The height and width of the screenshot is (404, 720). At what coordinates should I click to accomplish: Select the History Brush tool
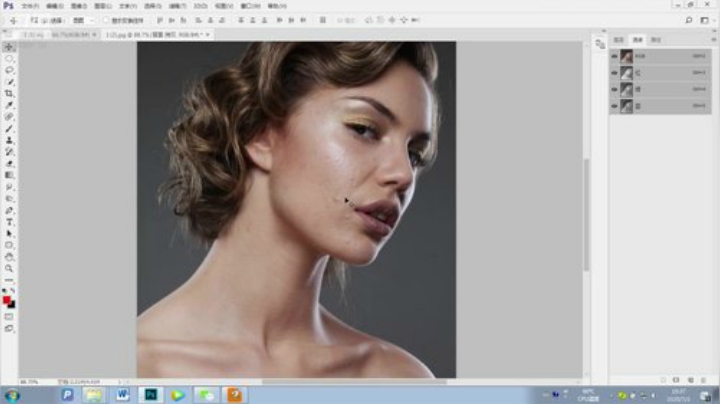tap(9, 152)
